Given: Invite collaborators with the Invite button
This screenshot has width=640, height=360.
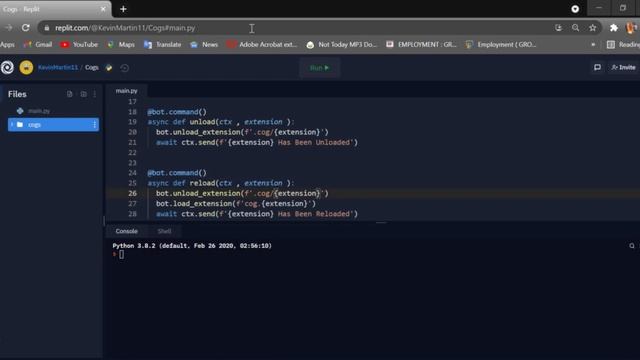Looking at the screenshot, I should point(623,67).
